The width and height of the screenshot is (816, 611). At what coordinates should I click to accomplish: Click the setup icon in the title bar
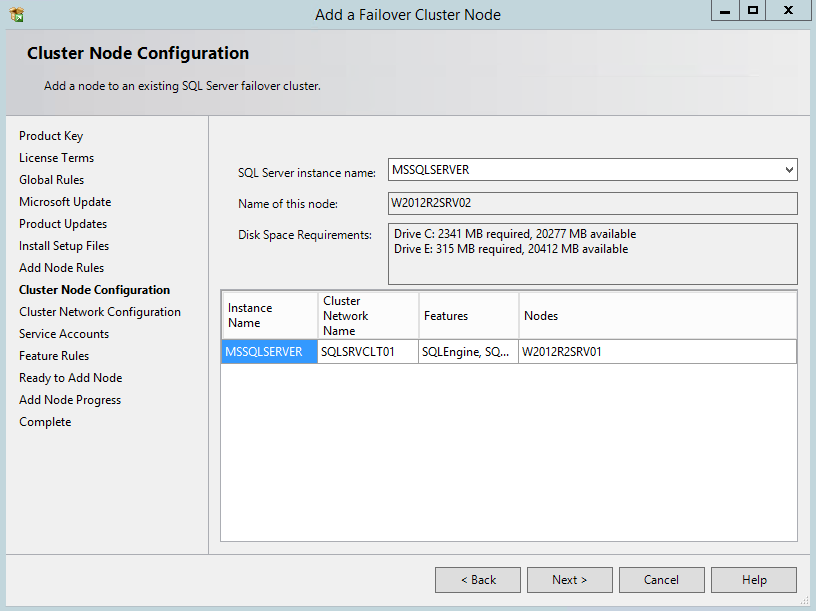[x=16, y=14]
